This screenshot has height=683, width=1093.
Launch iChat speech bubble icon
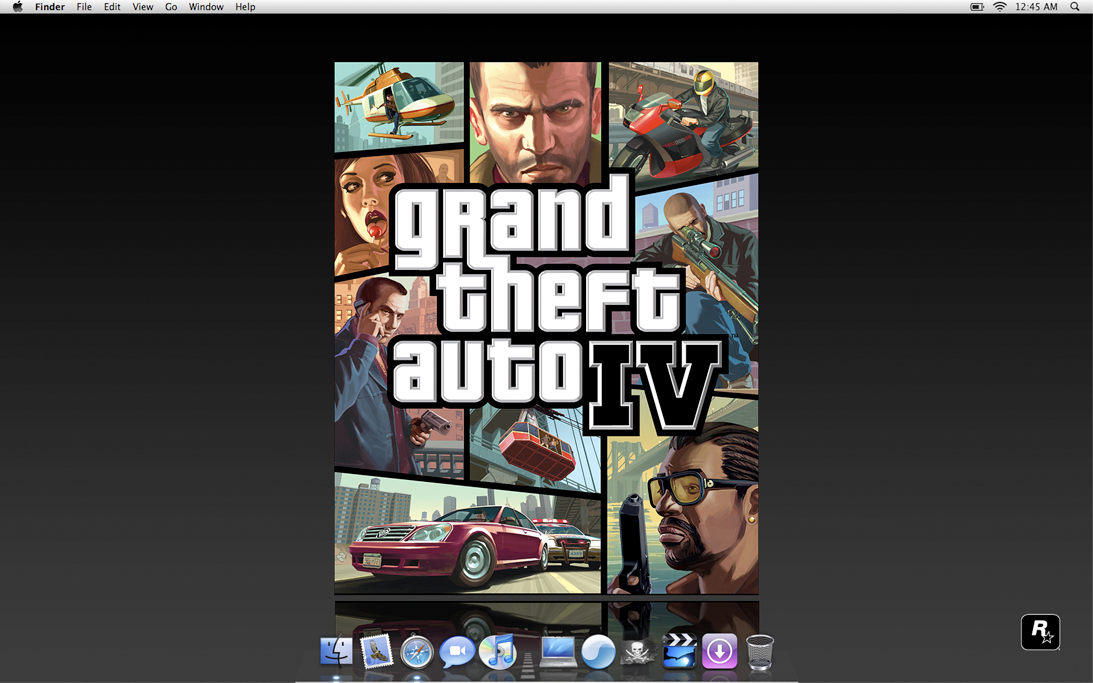(x=457, y=652)
